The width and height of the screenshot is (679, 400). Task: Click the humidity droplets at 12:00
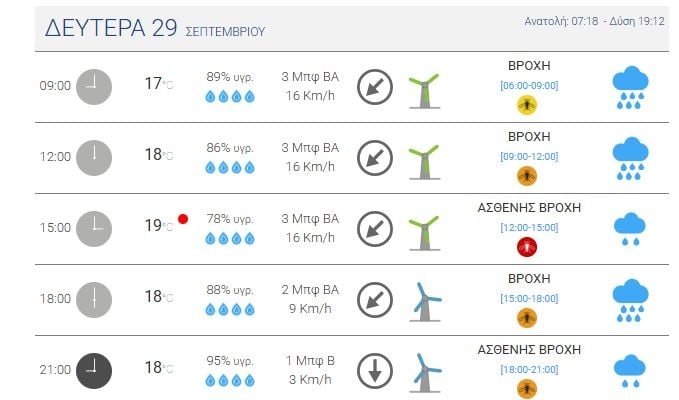[230, 168]
